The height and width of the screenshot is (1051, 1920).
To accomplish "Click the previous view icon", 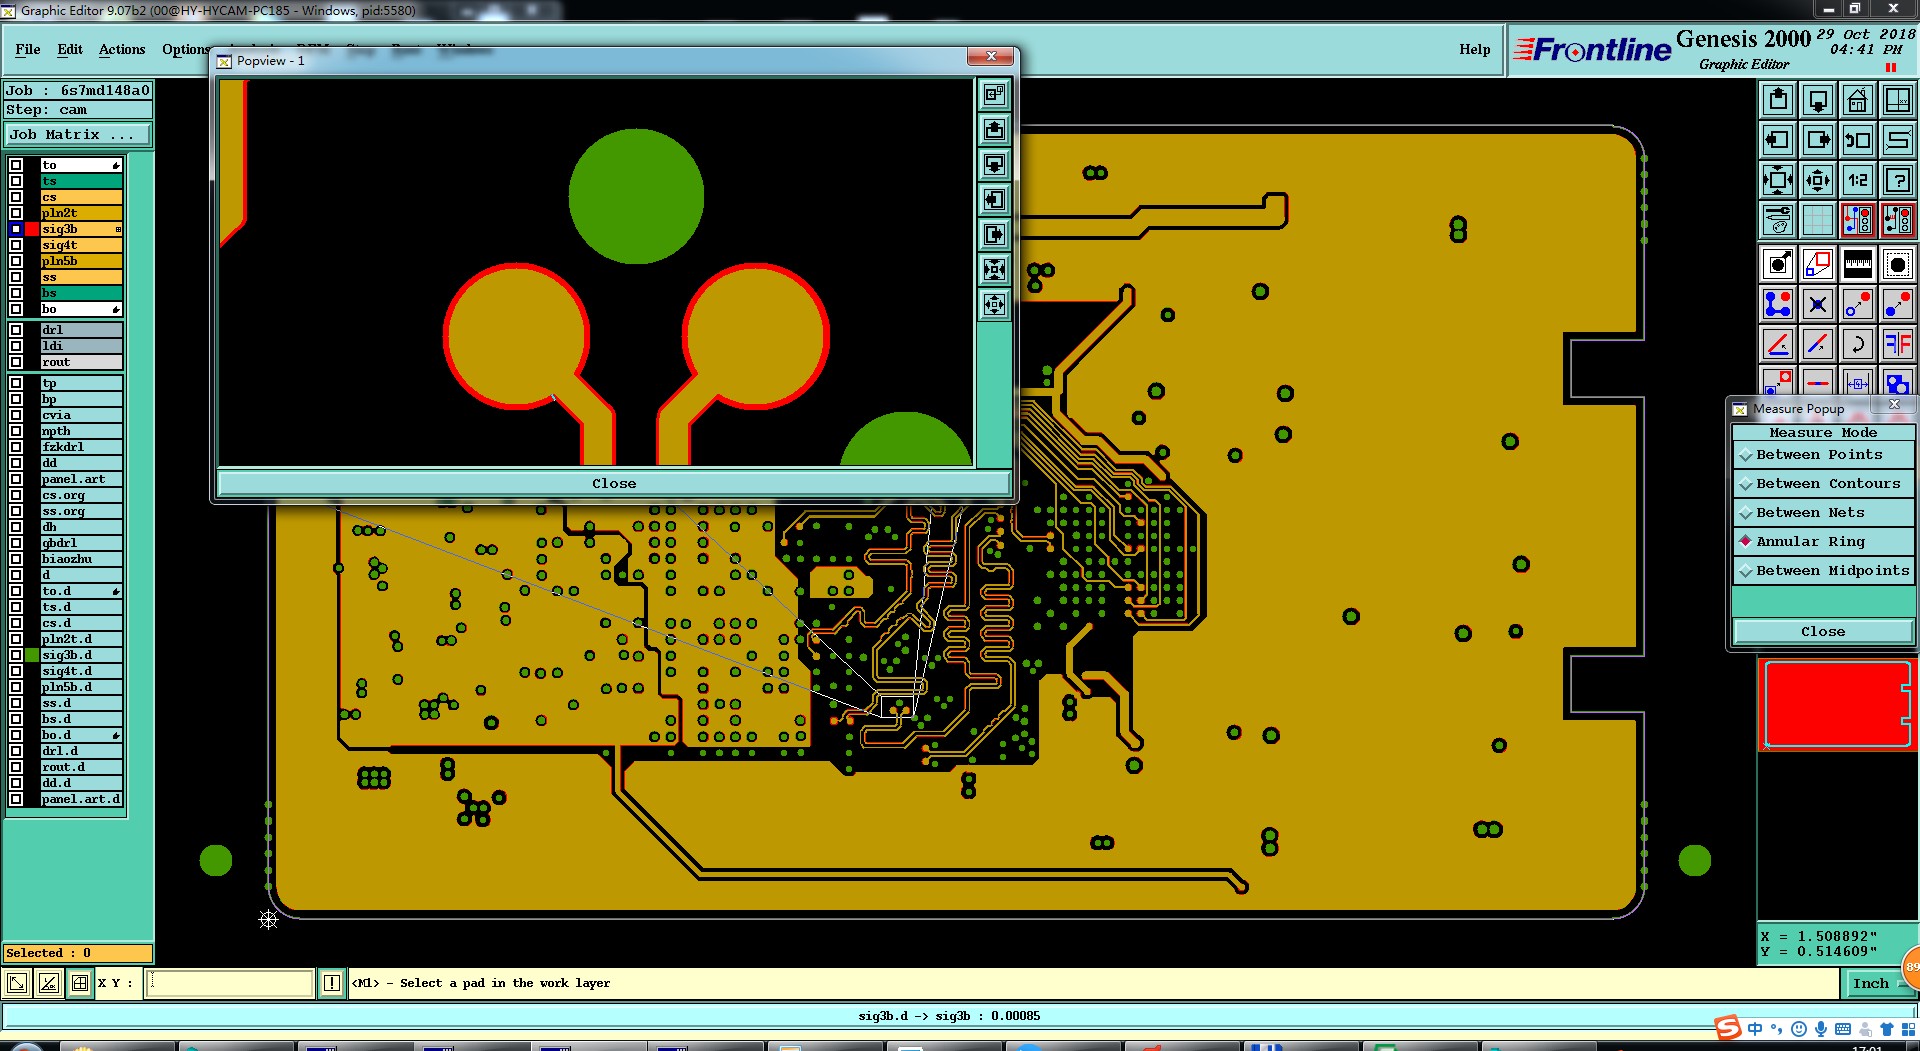I will pos(1858,140).
